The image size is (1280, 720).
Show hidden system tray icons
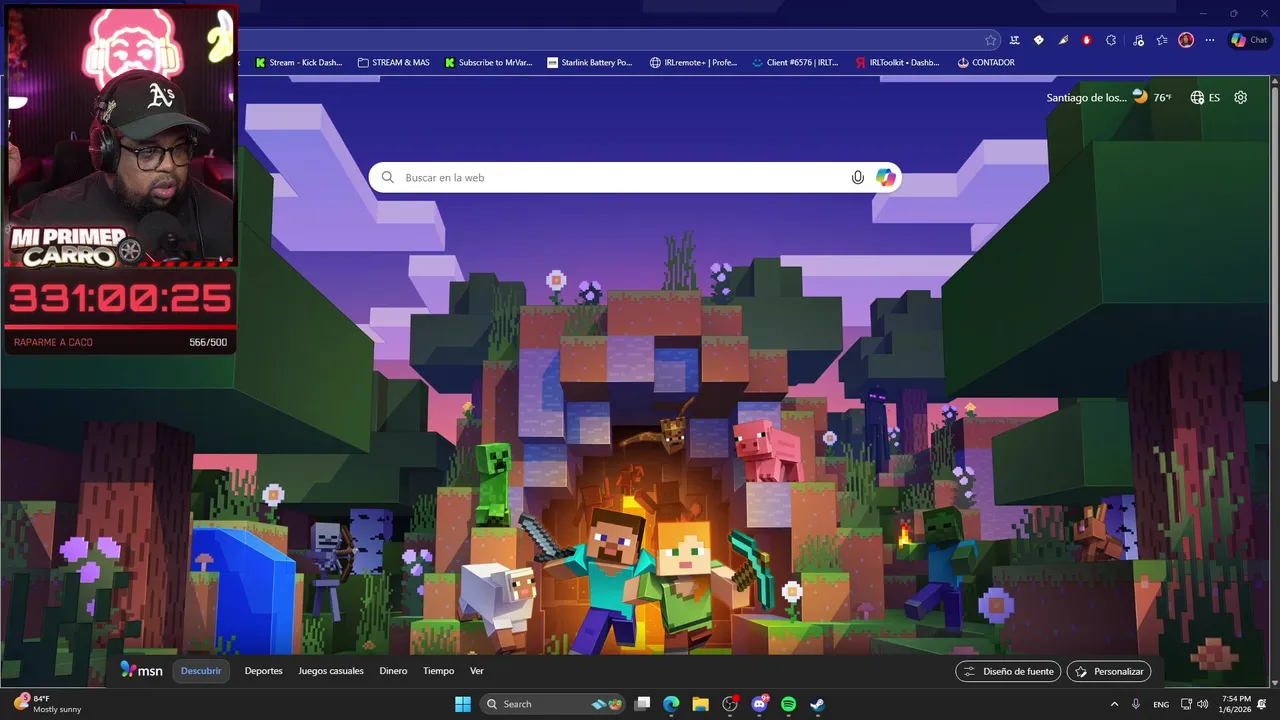pos(1114,704)
